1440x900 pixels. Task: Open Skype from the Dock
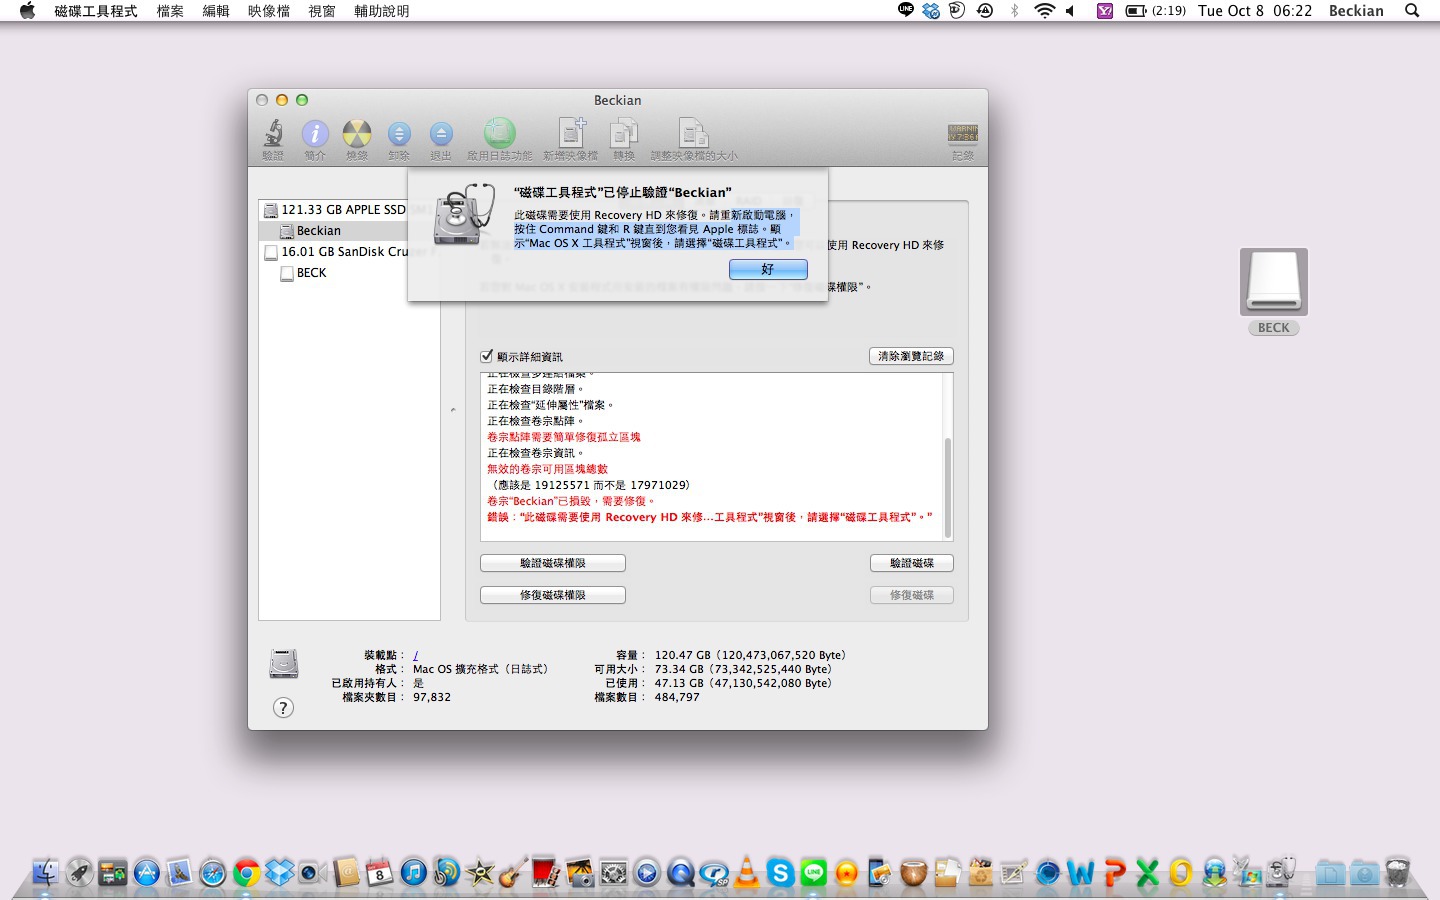(780, 873)
